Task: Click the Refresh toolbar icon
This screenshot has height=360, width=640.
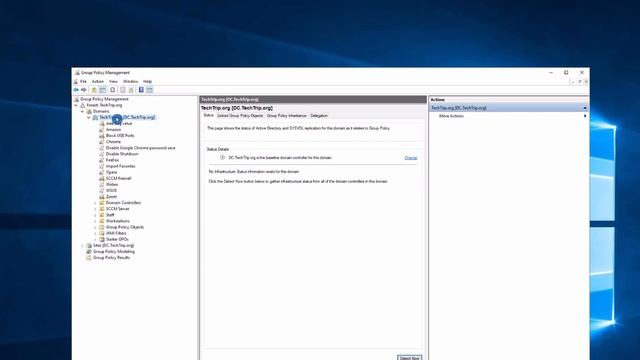Action: point(113,90)
